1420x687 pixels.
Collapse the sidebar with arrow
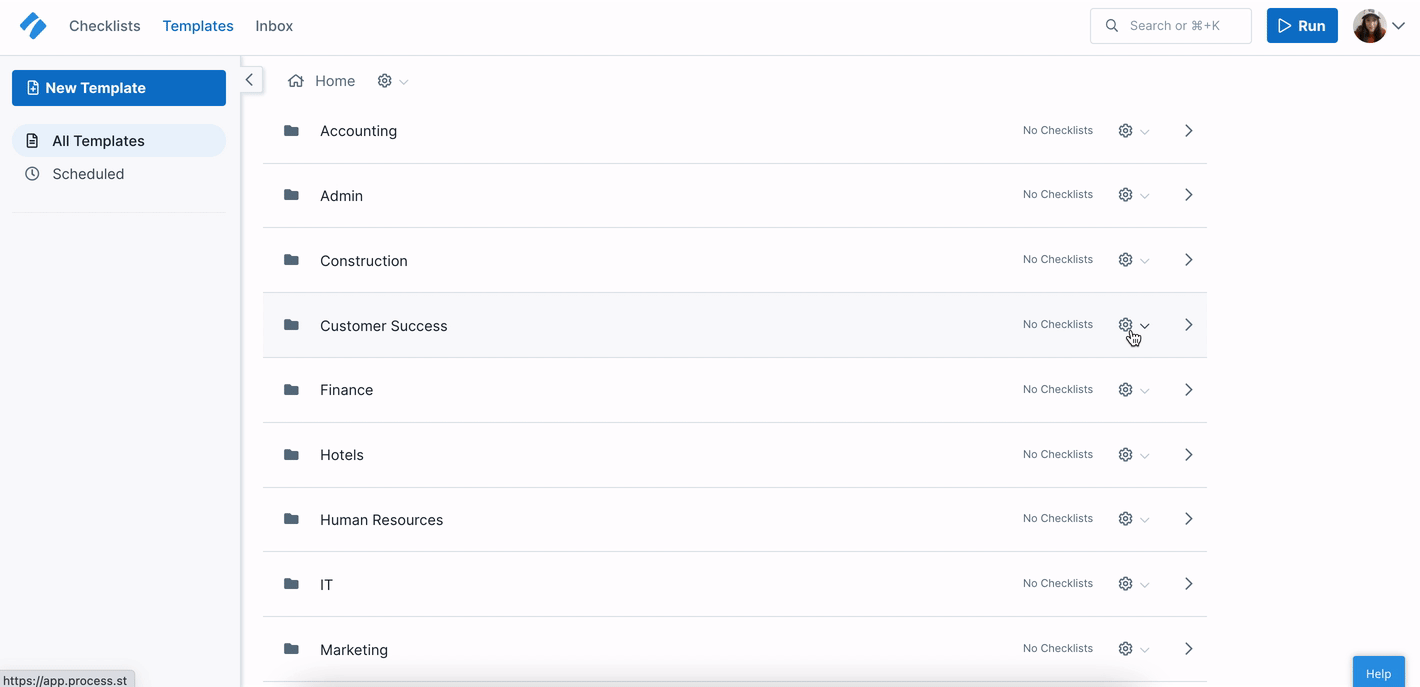coord(249,80)
